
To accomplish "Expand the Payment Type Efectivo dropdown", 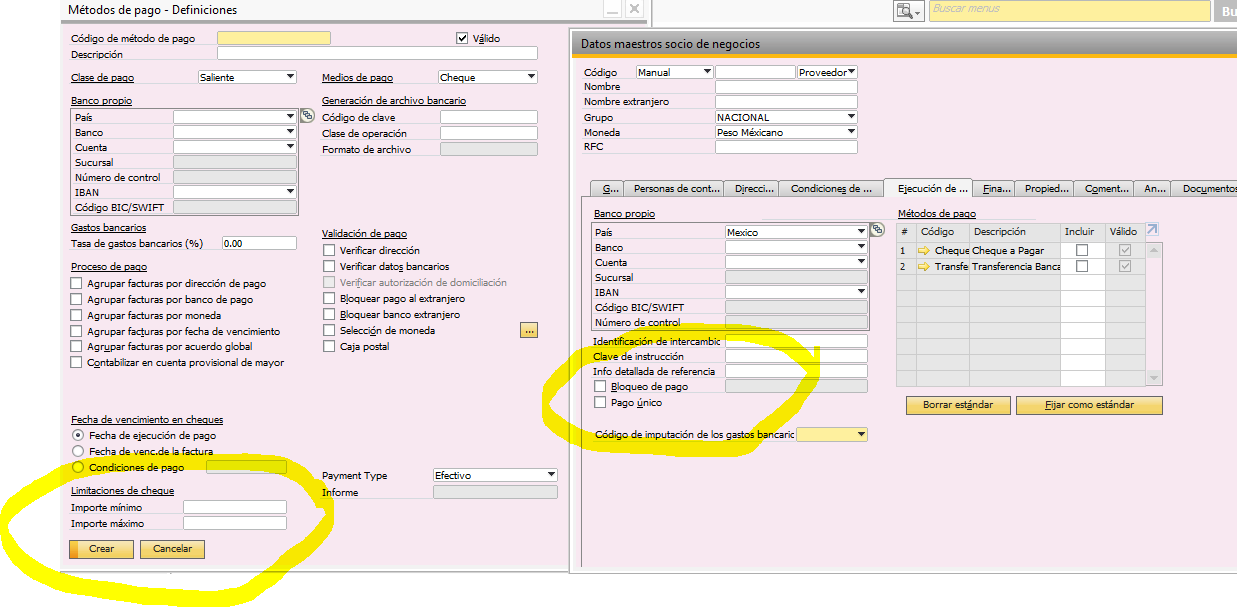I will click(550, 475).
